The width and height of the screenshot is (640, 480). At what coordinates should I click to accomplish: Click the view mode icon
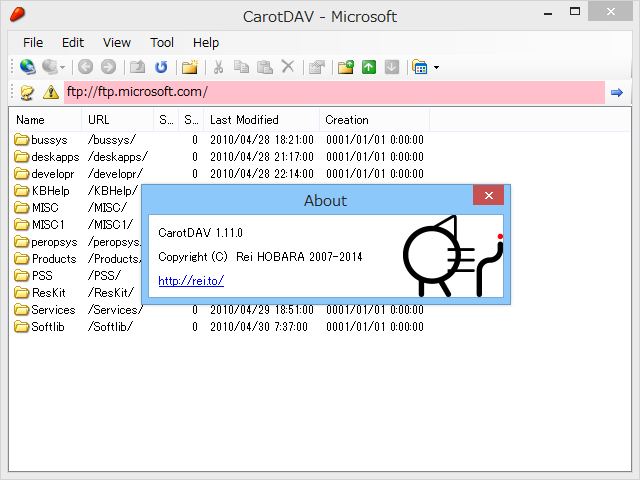[x=420, y=67]
